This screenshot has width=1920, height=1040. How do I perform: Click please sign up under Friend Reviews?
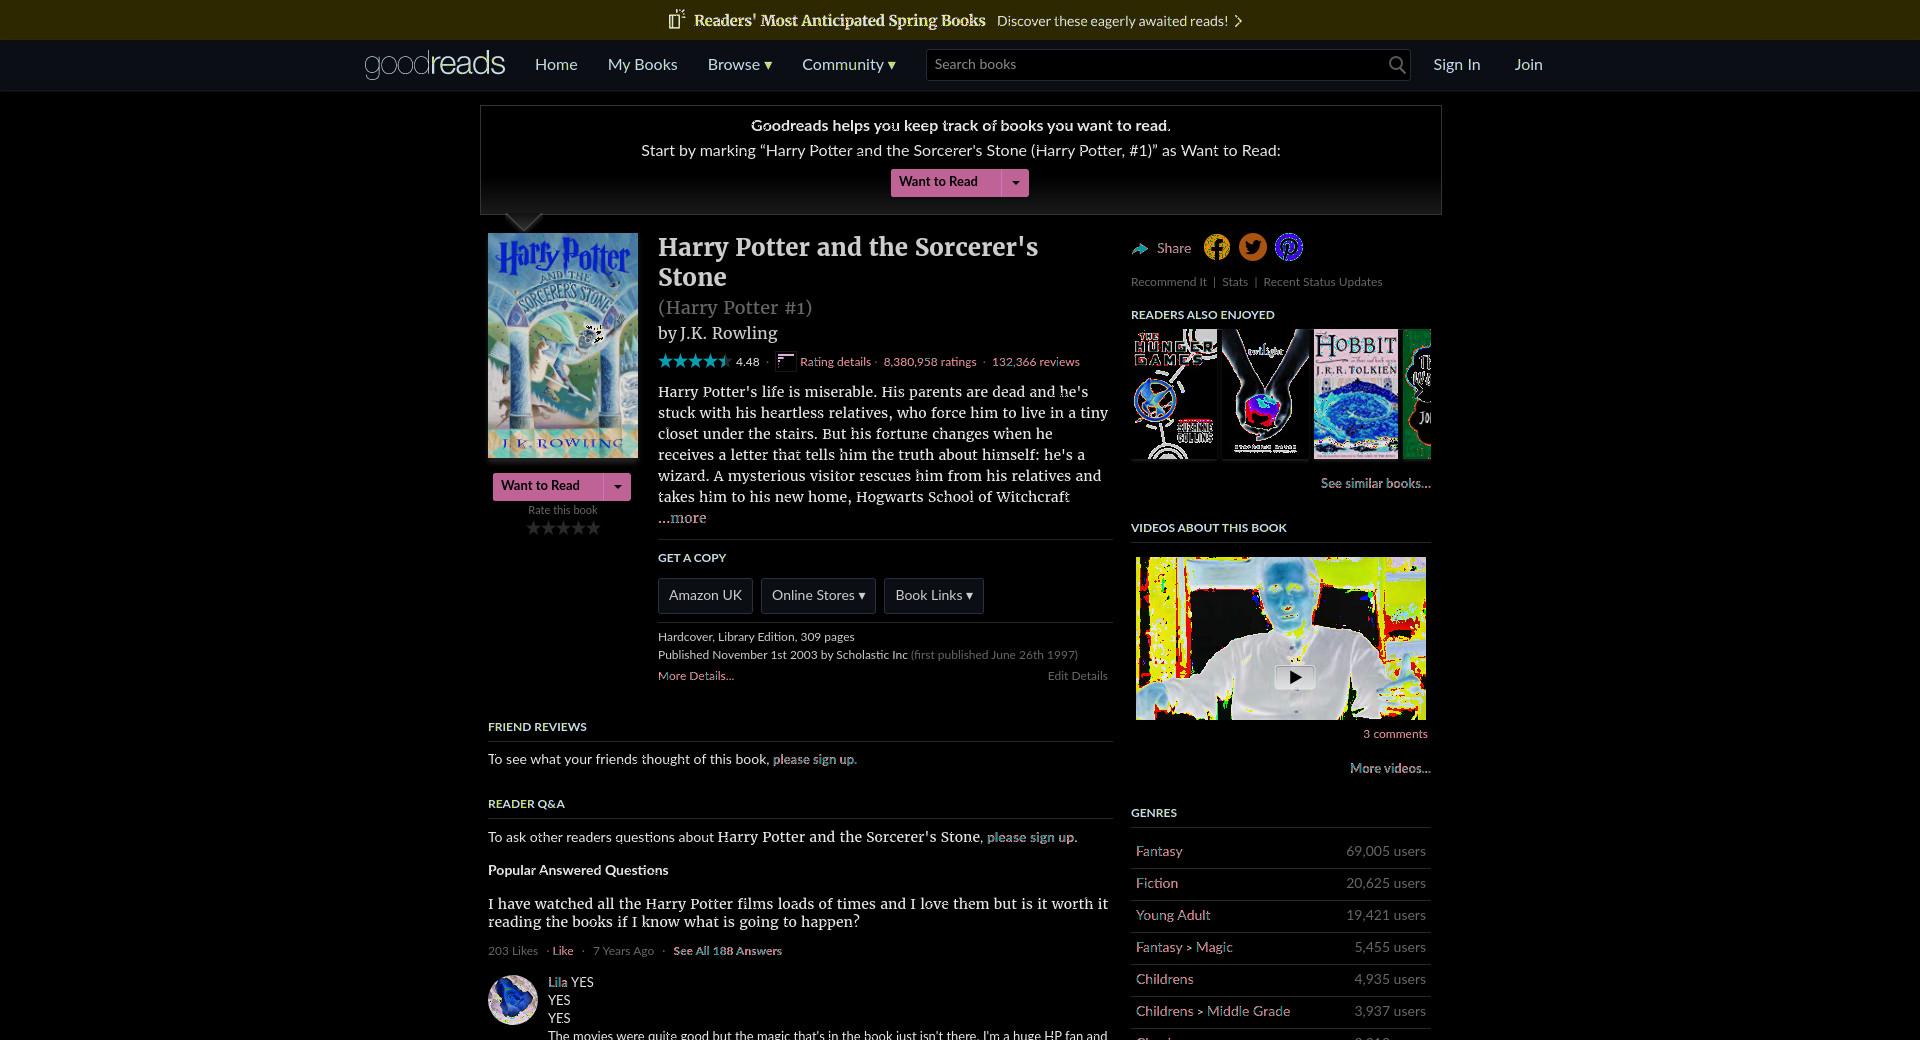(815, 760)
